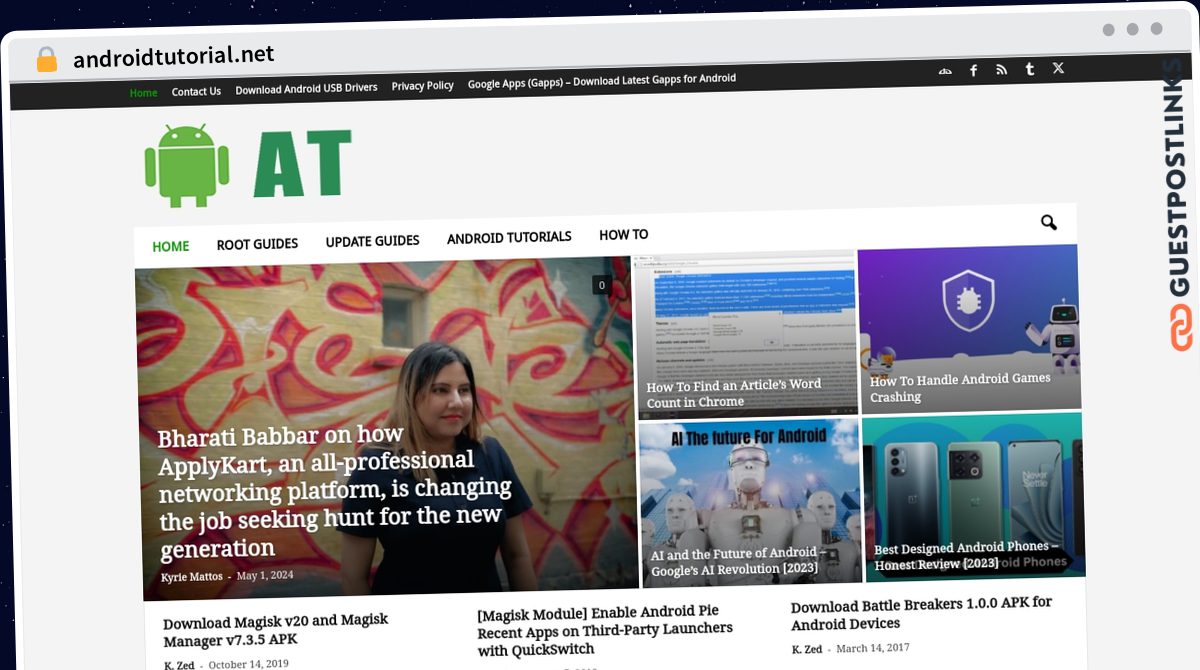Click author K. Zed under Magisk v20
The width and height of the screenshot is (1200, 670).
[x=179, y=665]
